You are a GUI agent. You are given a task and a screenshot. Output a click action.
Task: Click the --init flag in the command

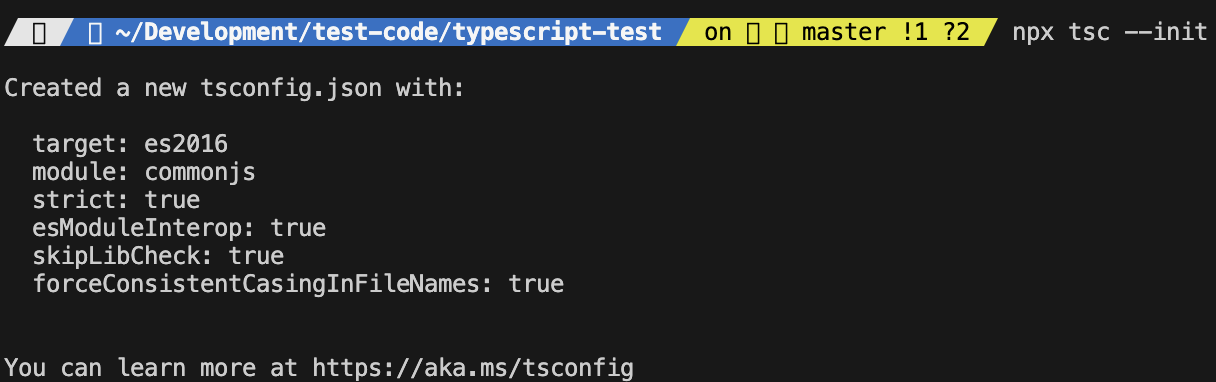click(x=1166, y=33)
